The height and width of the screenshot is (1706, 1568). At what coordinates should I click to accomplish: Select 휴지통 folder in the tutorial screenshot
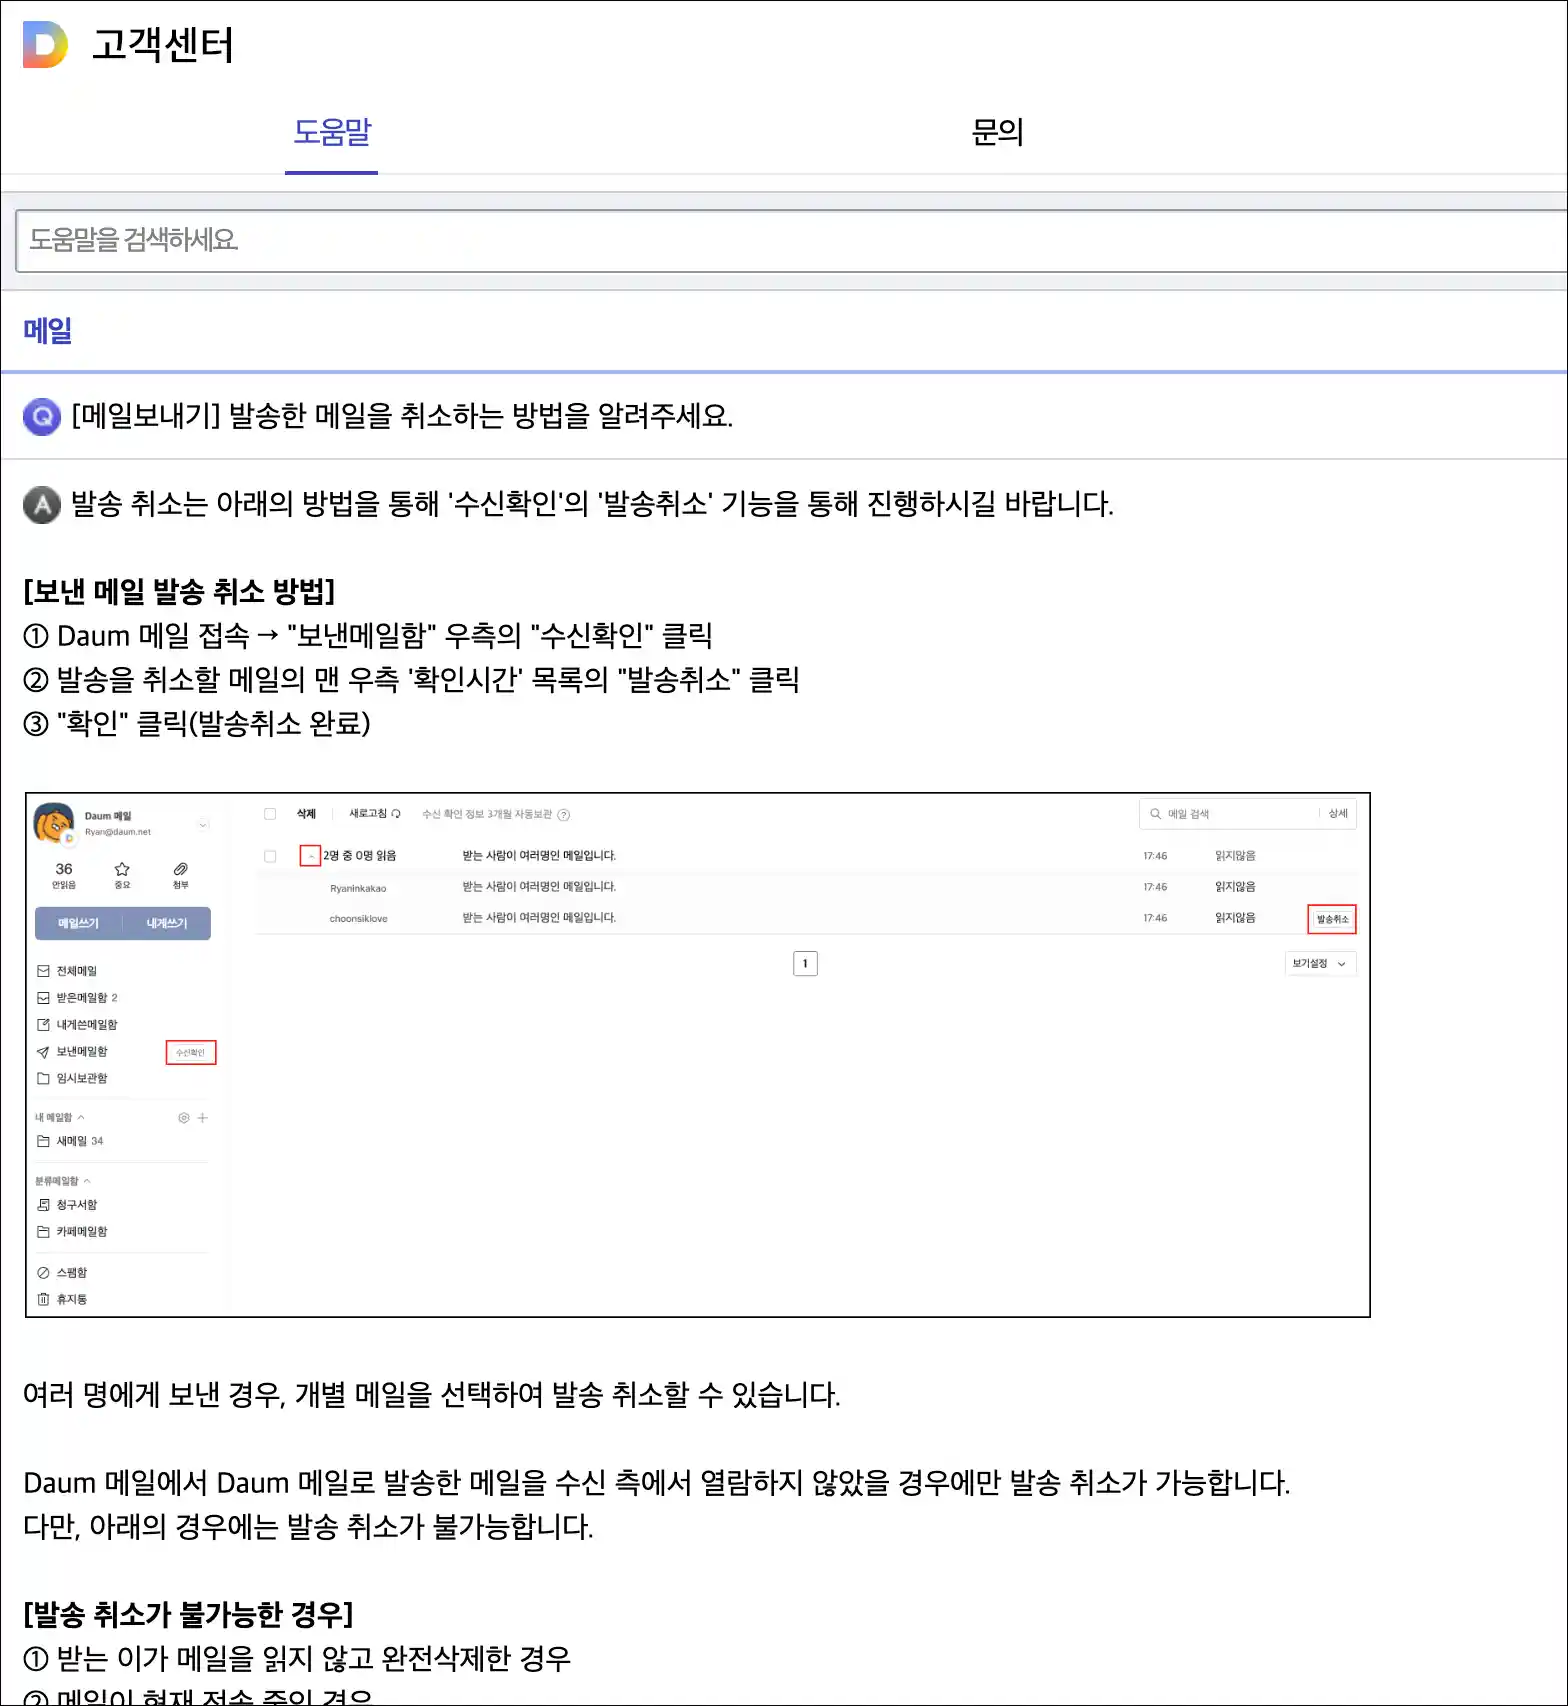click(62, 1299)
